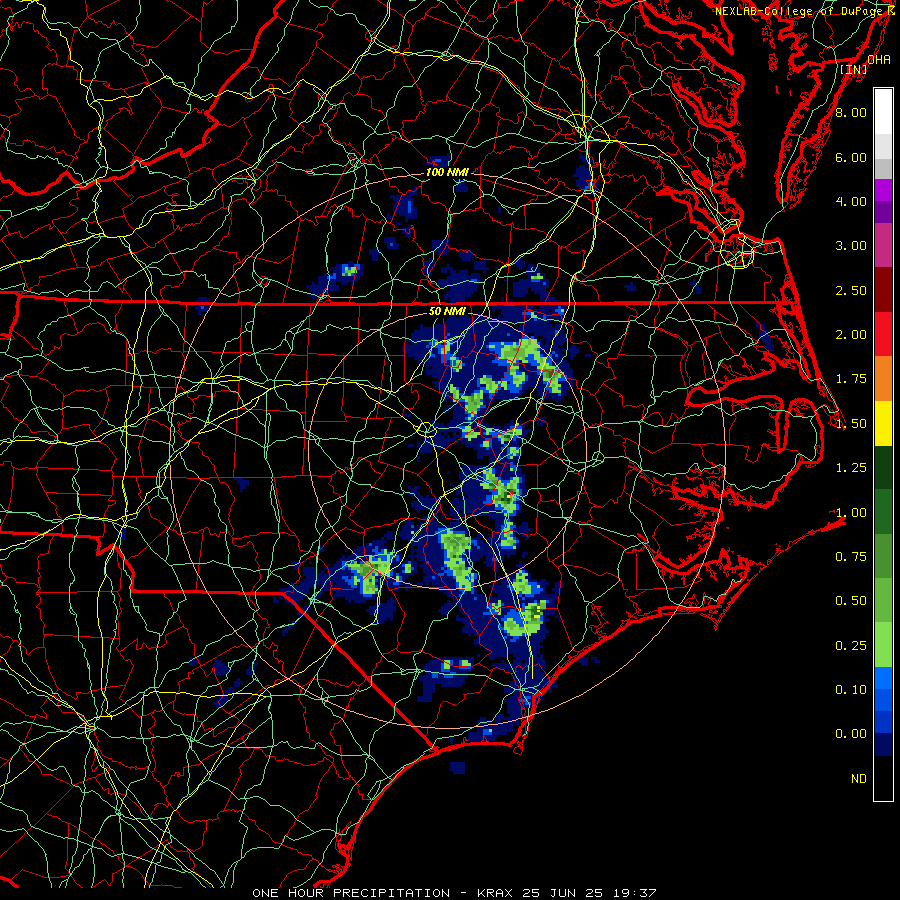The image size is (900, 900).
Task: Pick the light blue swatch above 0.10
Action: coord(883,678)
